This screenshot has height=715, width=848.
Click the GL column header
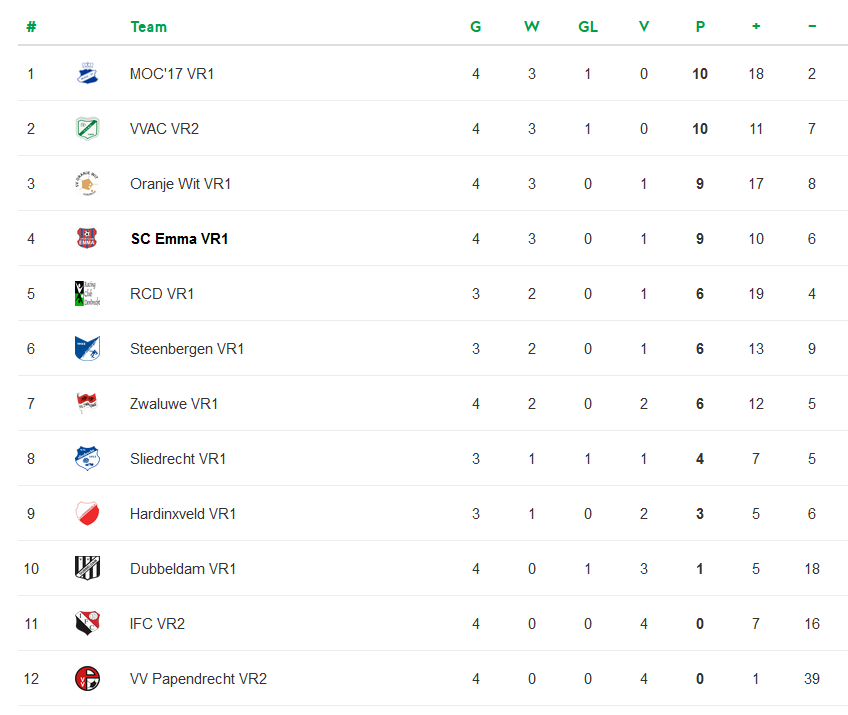coord(588,27)
